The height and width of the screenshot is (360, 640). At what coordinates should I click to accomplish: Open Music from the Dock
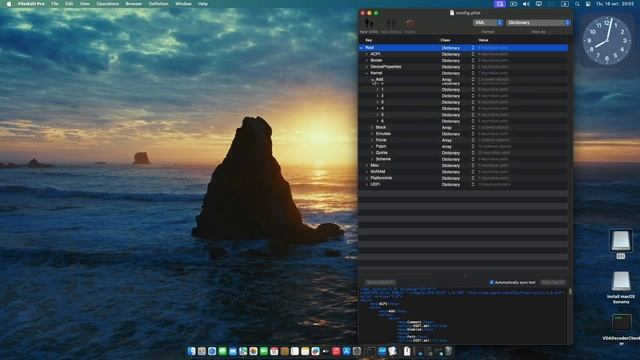point(336,351)
